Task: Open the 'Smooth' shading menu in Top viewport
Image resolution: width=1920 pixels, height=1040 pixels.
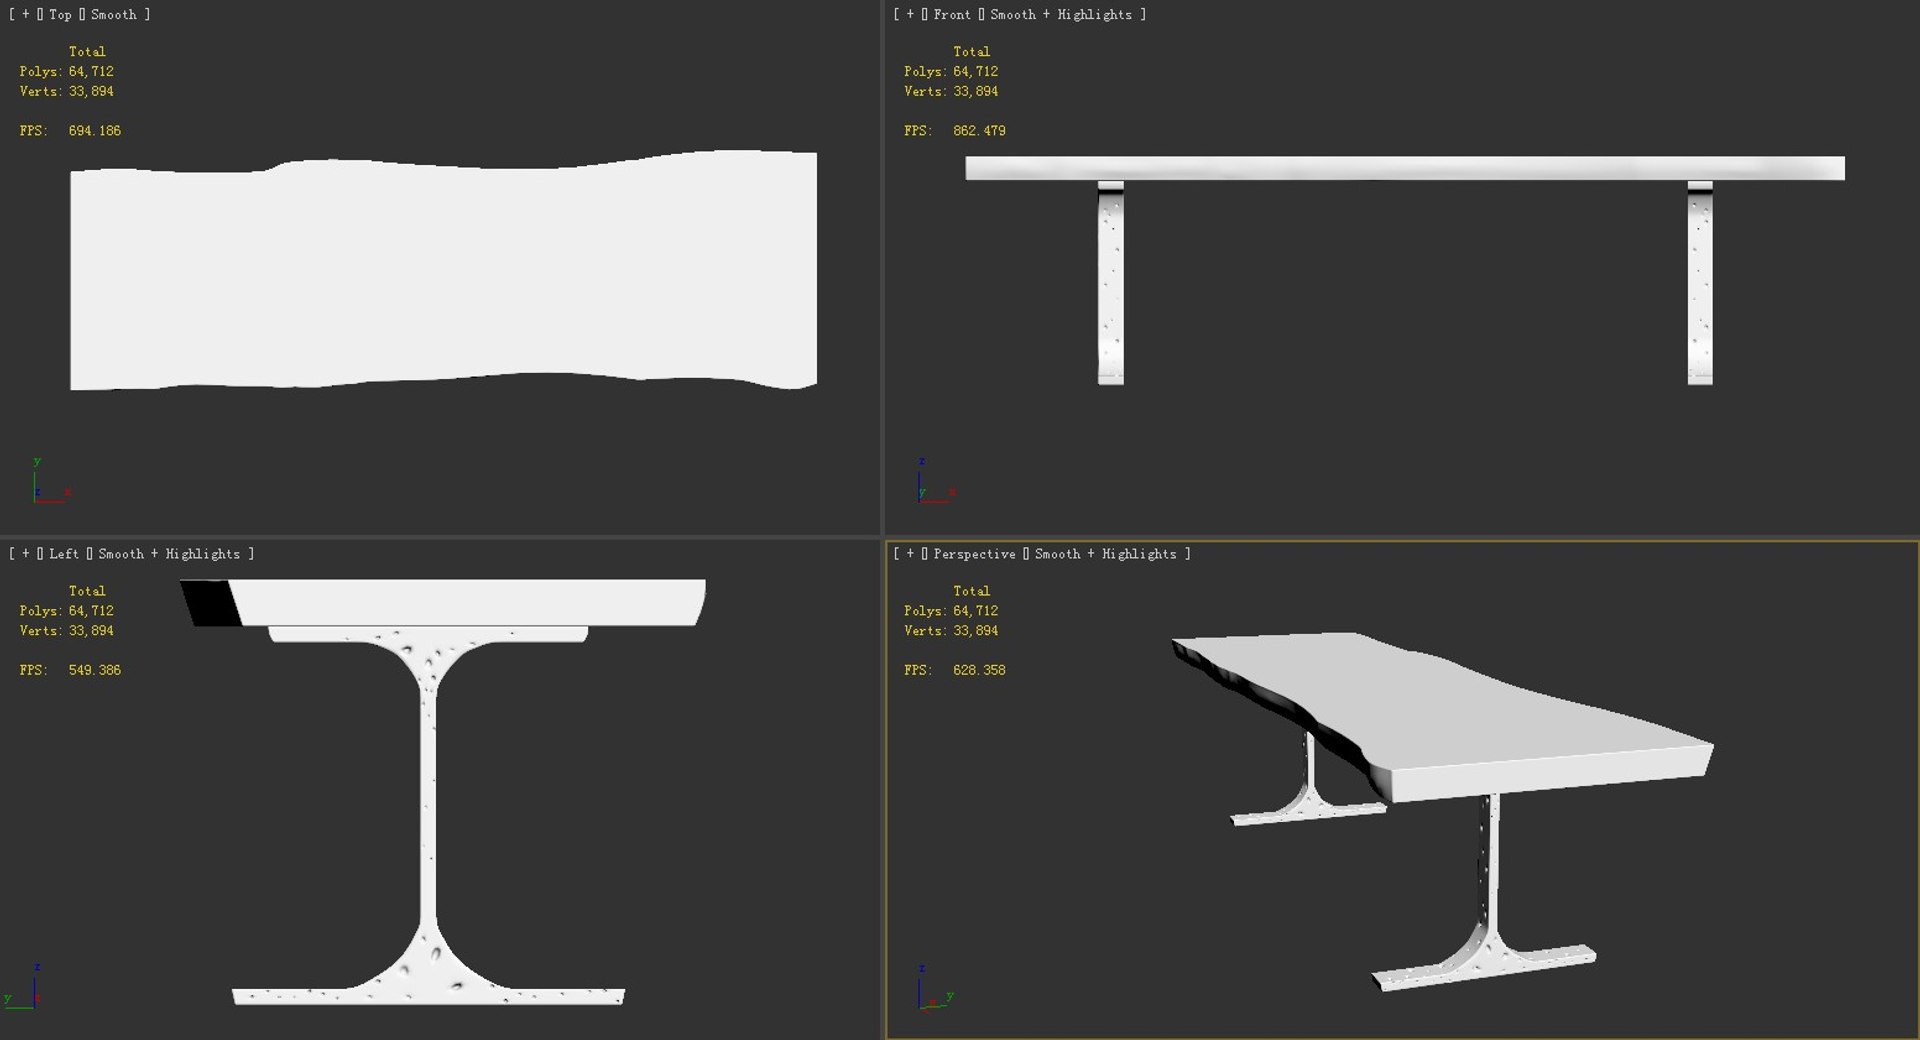Action: coord(113,14)
